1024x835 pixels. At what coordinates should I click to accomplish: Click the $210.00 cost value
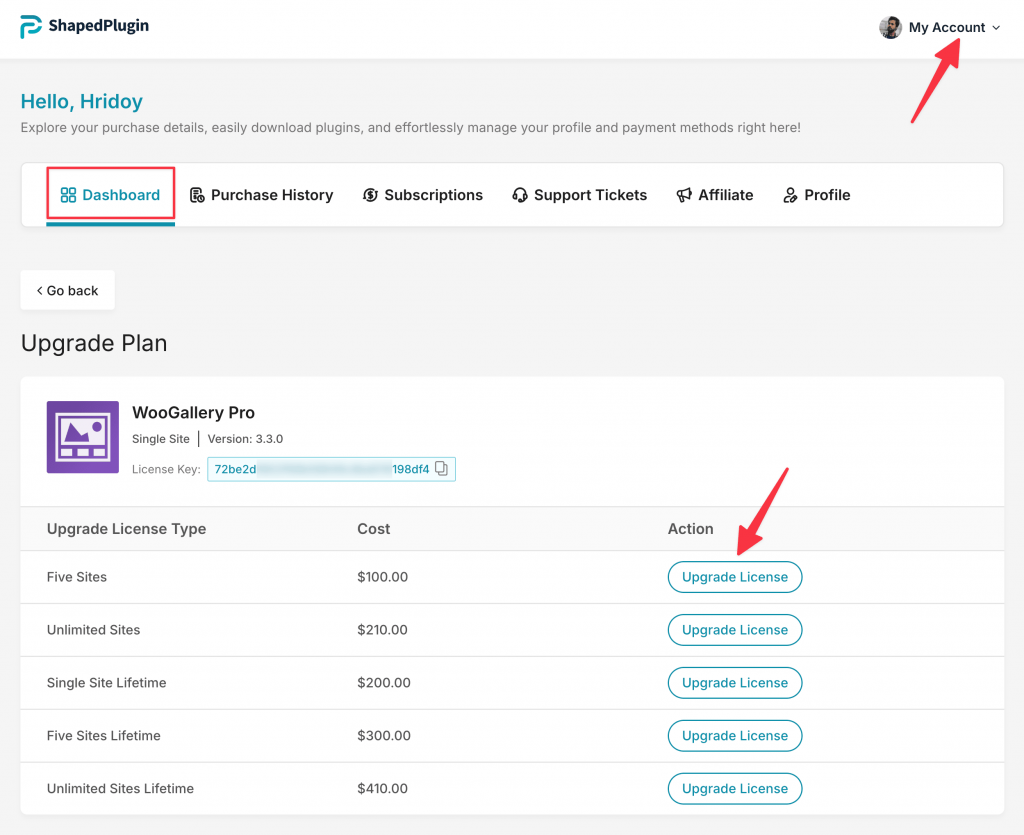coord(383,630)
